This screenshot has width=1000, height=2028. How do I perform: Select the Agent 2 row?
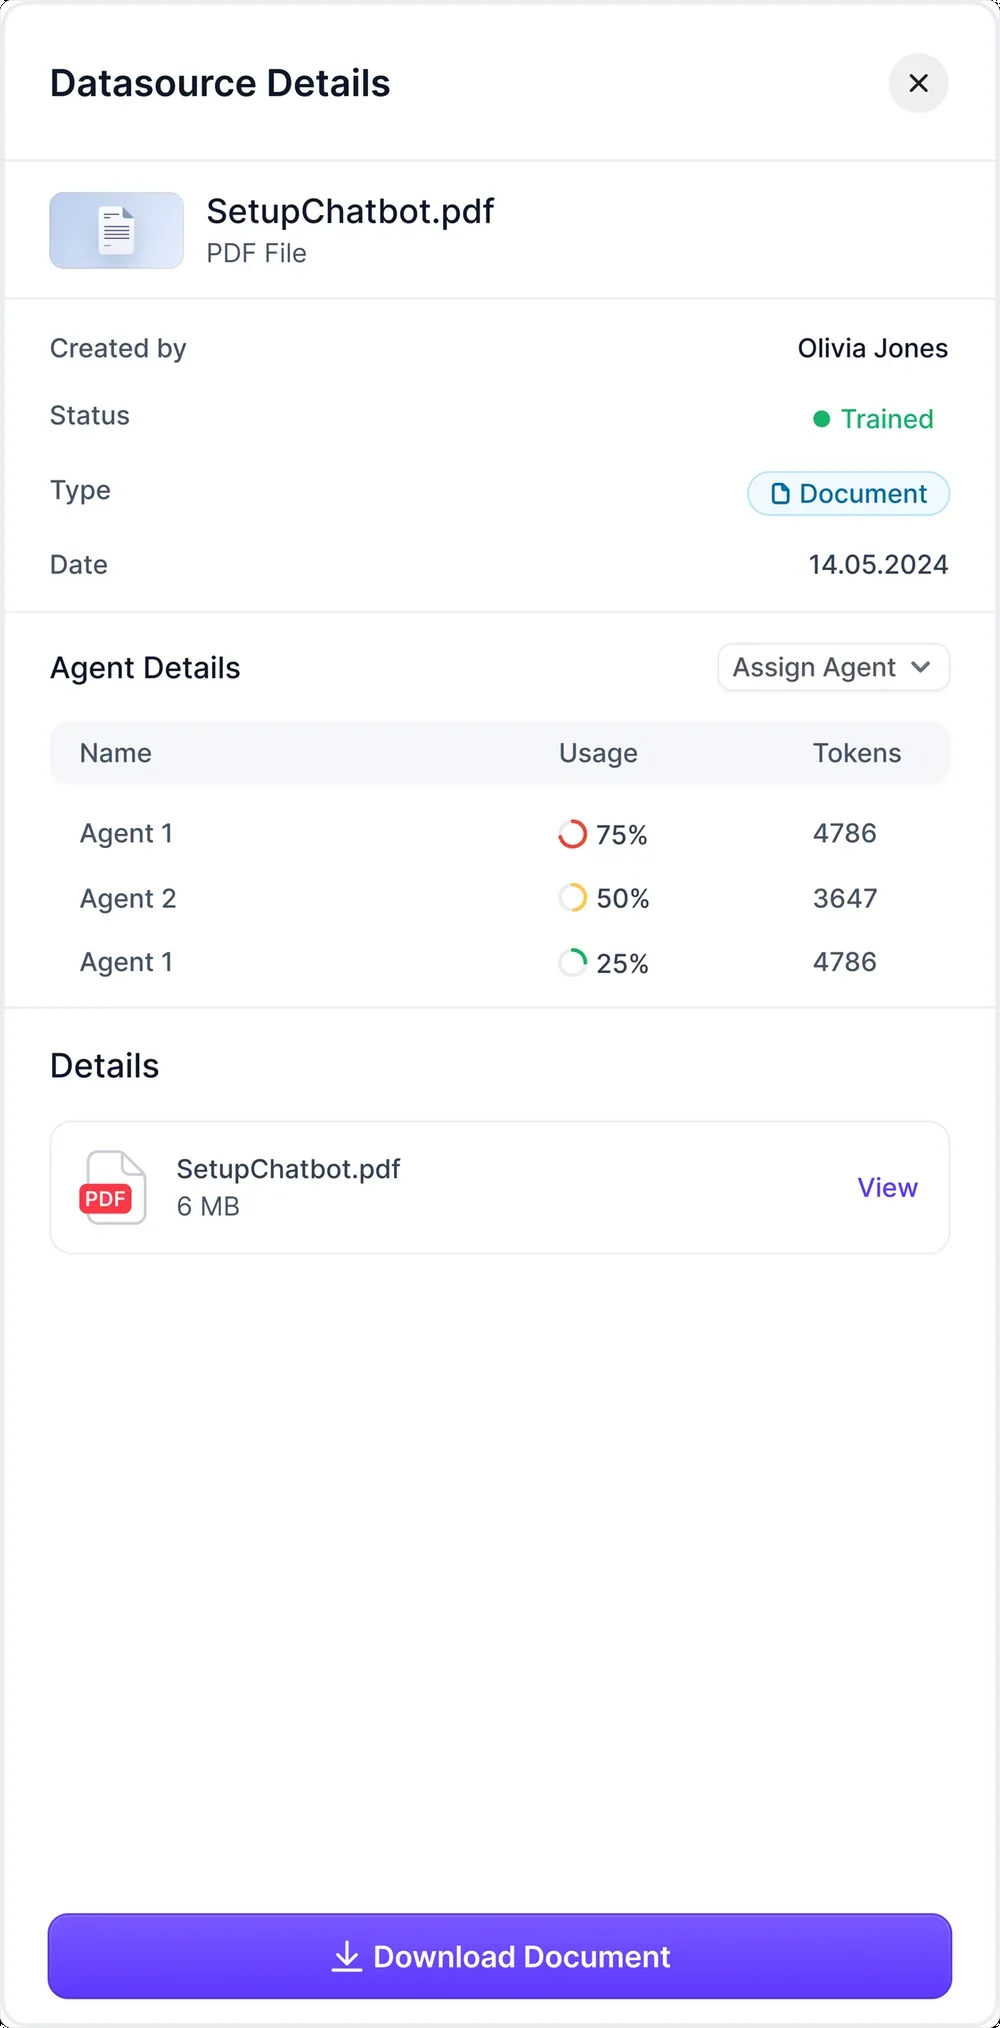pos(500,898)
